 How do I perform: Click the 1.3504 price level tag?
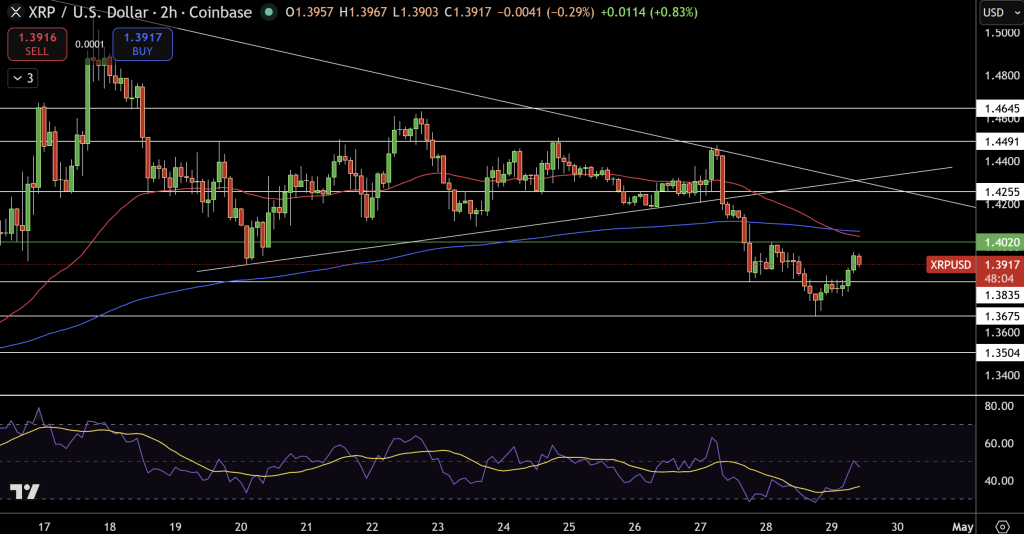[1000, 353]
